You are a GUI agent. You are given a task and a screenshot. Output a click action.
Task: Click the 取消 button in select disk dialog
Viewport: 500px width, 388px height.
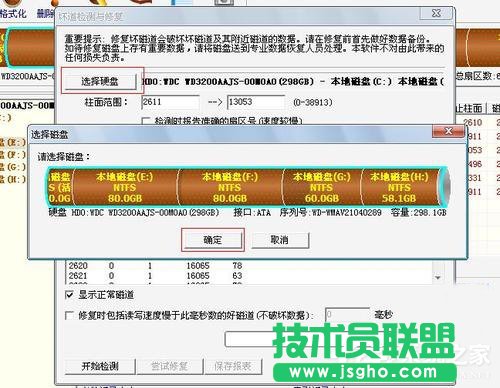click(280, 240)
